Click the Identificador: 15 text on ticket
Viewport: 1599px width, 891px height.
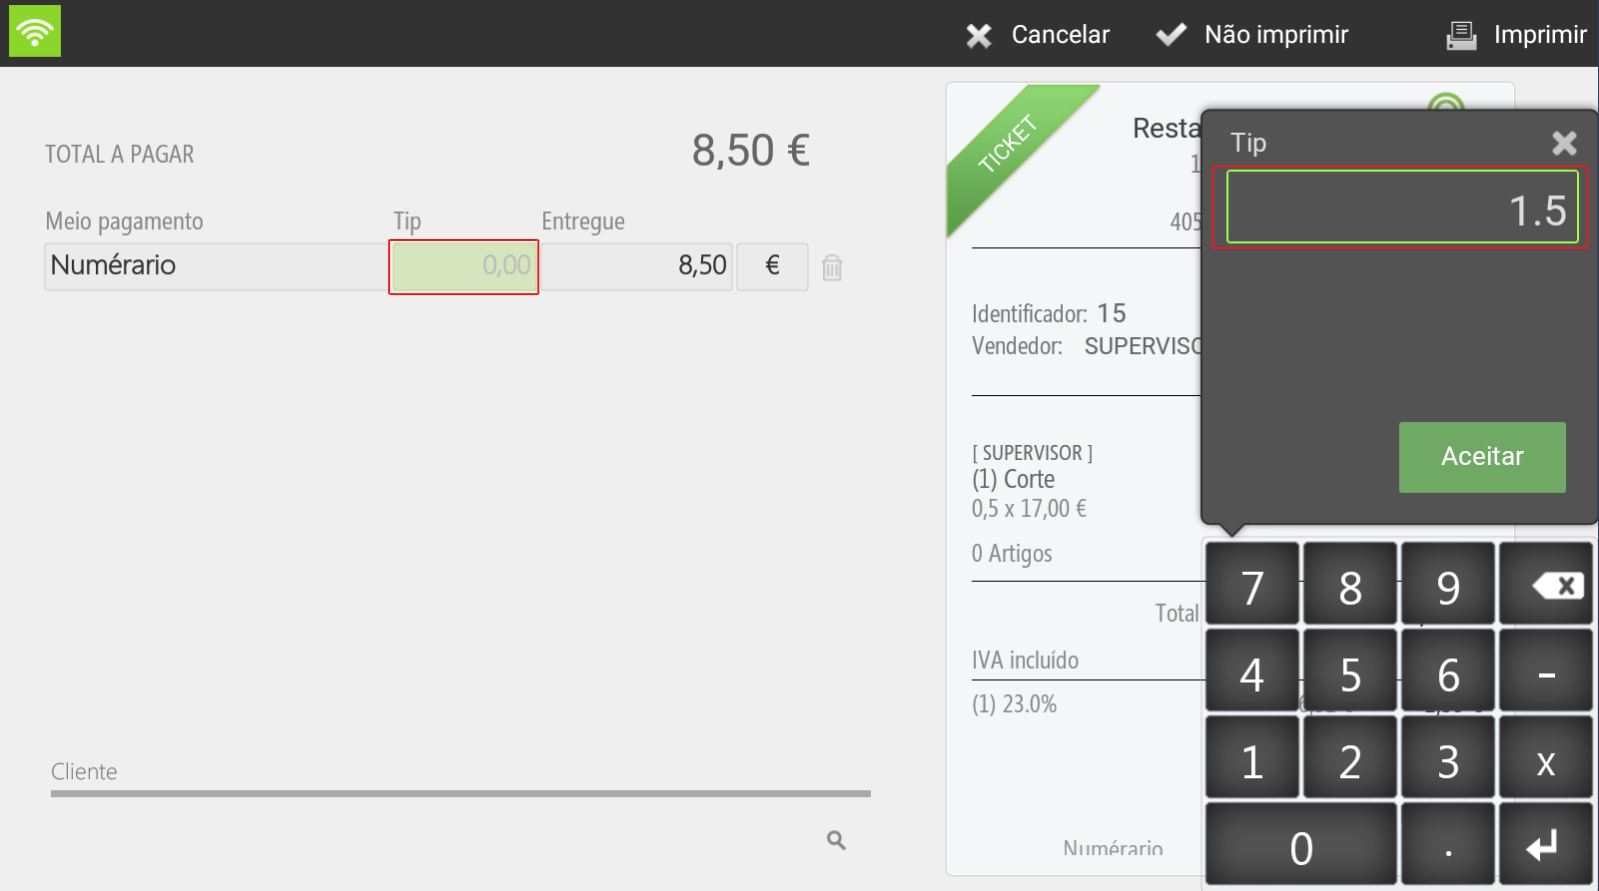coord(1049,314)
